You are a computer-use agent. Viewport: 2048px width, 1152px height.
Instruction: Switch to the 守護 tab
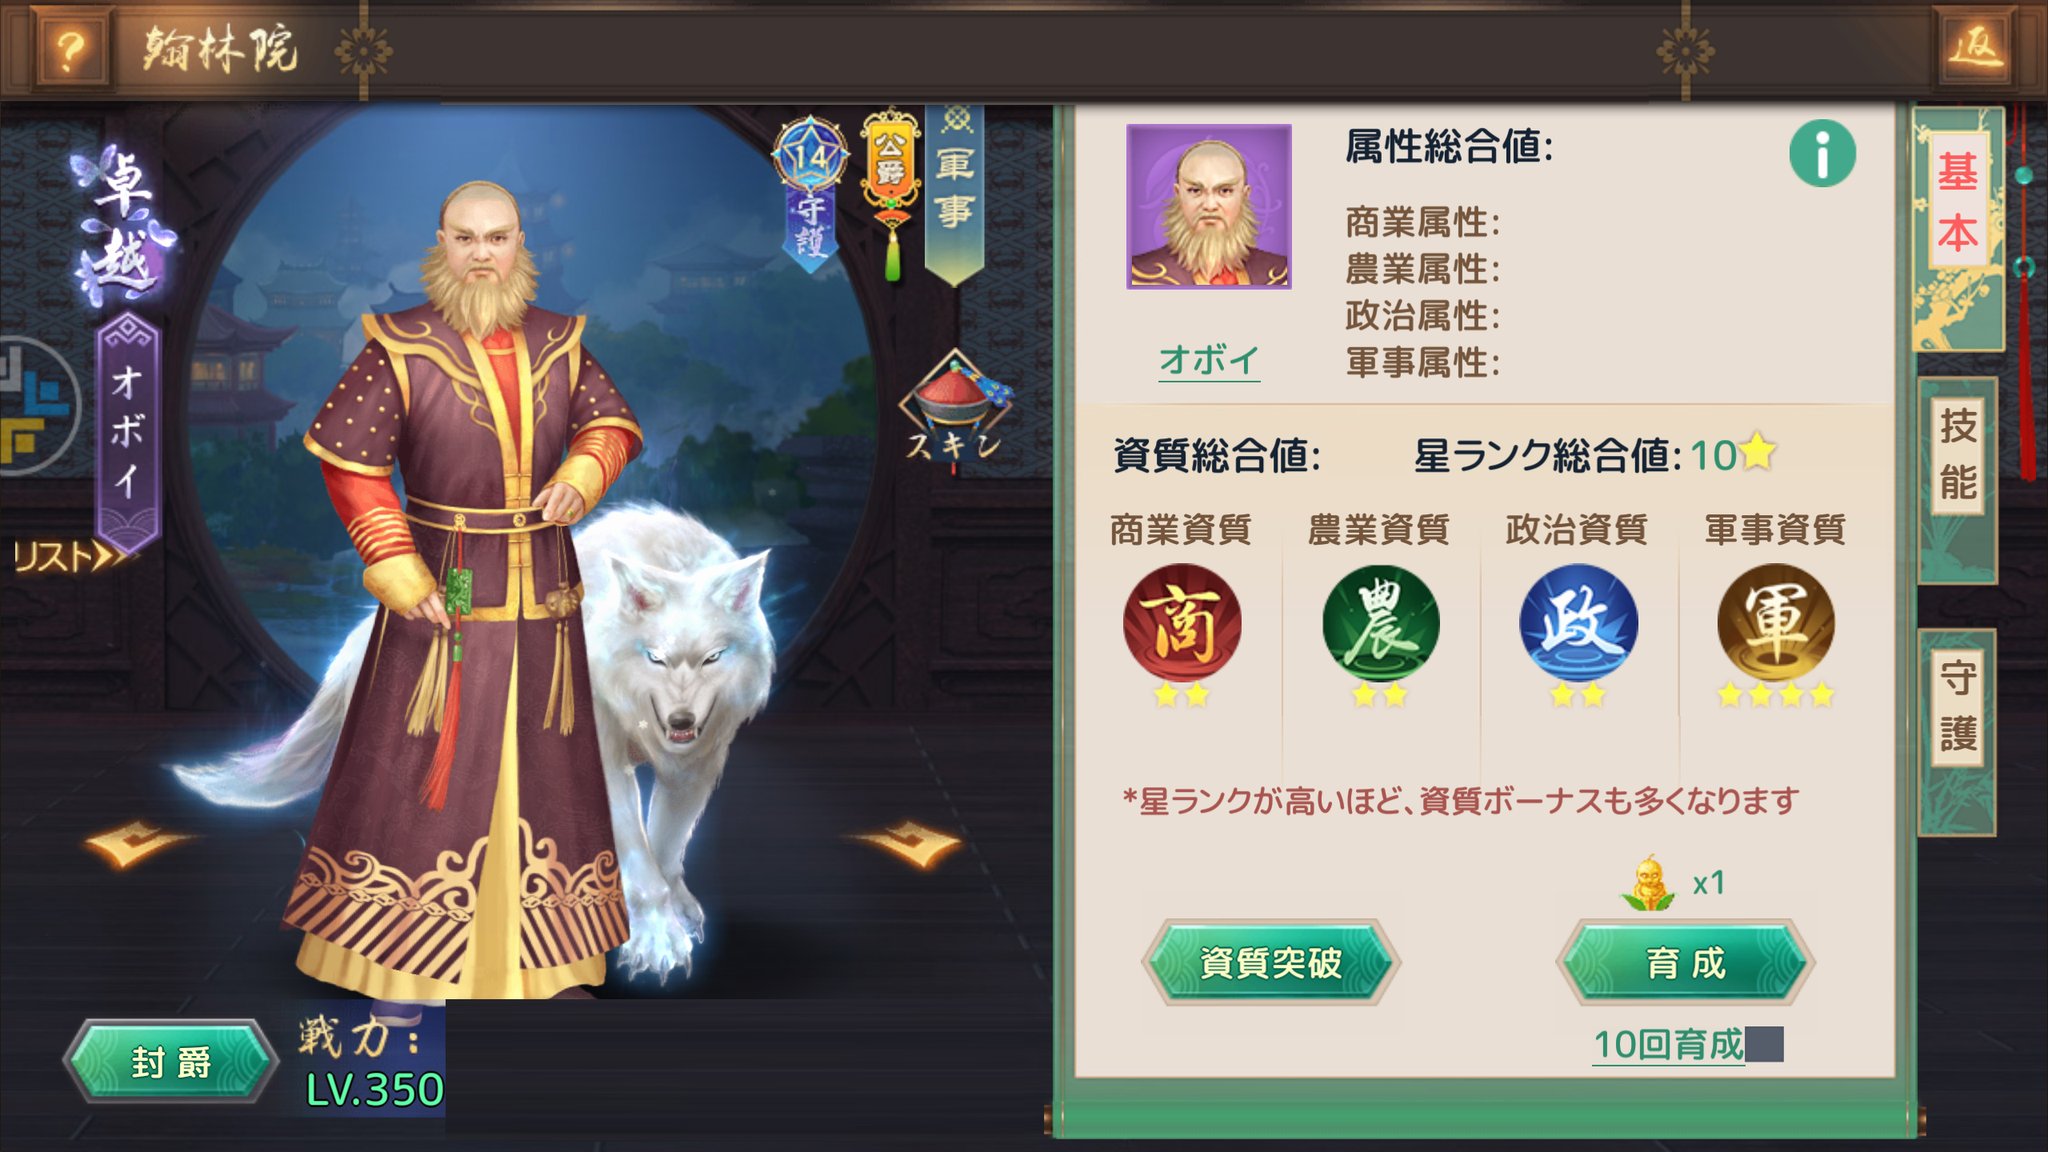point(1957,706)
